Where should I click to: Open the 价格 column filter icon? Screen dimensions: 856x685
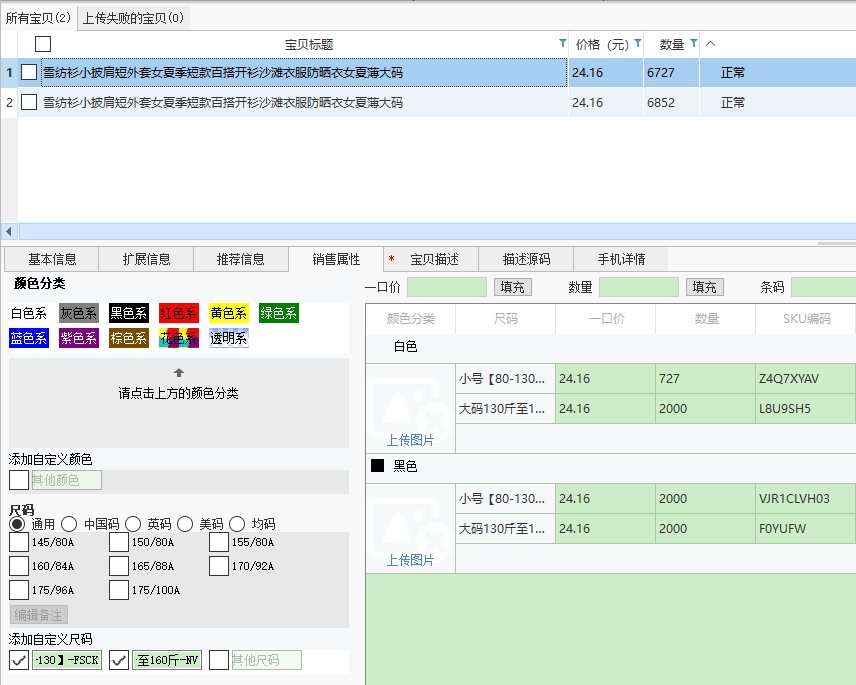(637, 44)
